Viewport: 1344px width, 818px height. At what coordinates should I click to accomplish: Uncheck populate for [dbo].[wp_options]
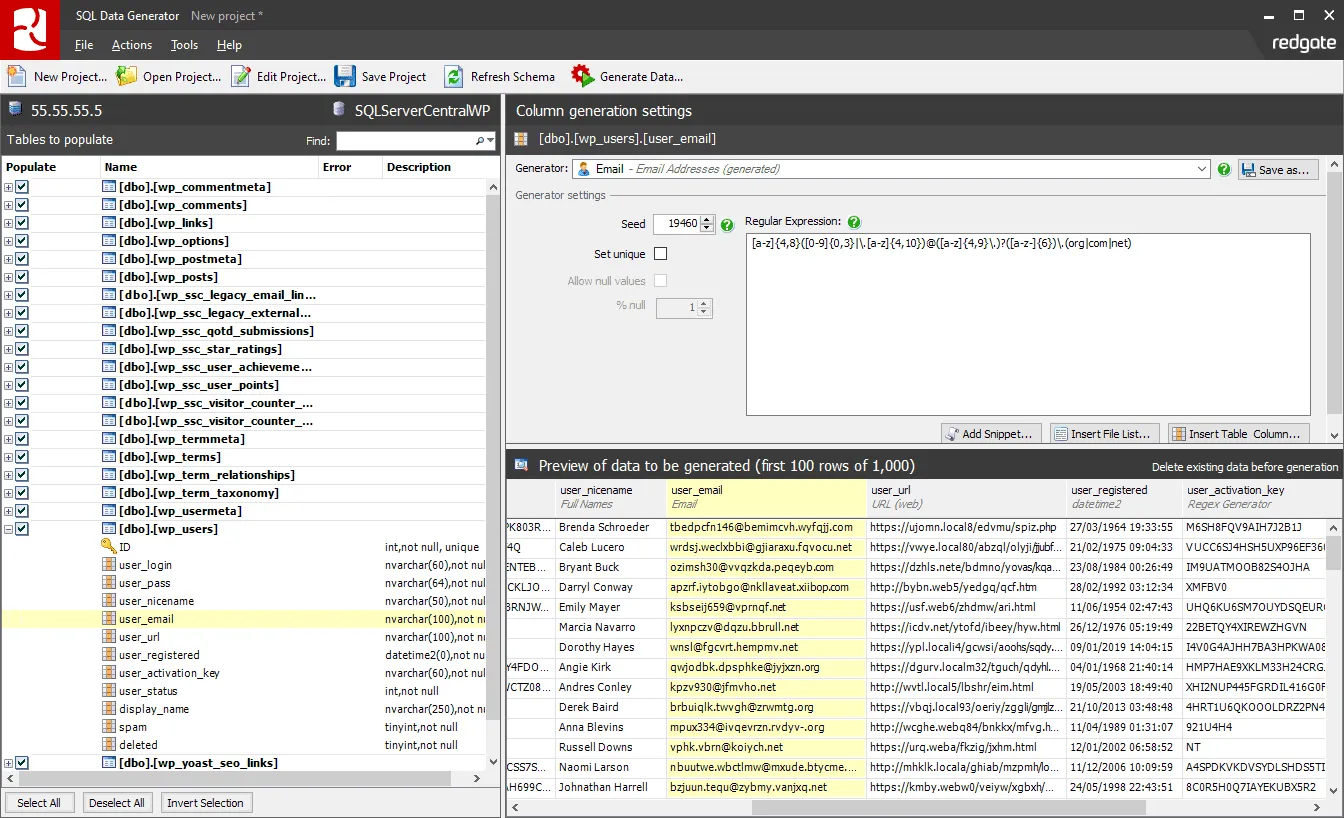22,241
